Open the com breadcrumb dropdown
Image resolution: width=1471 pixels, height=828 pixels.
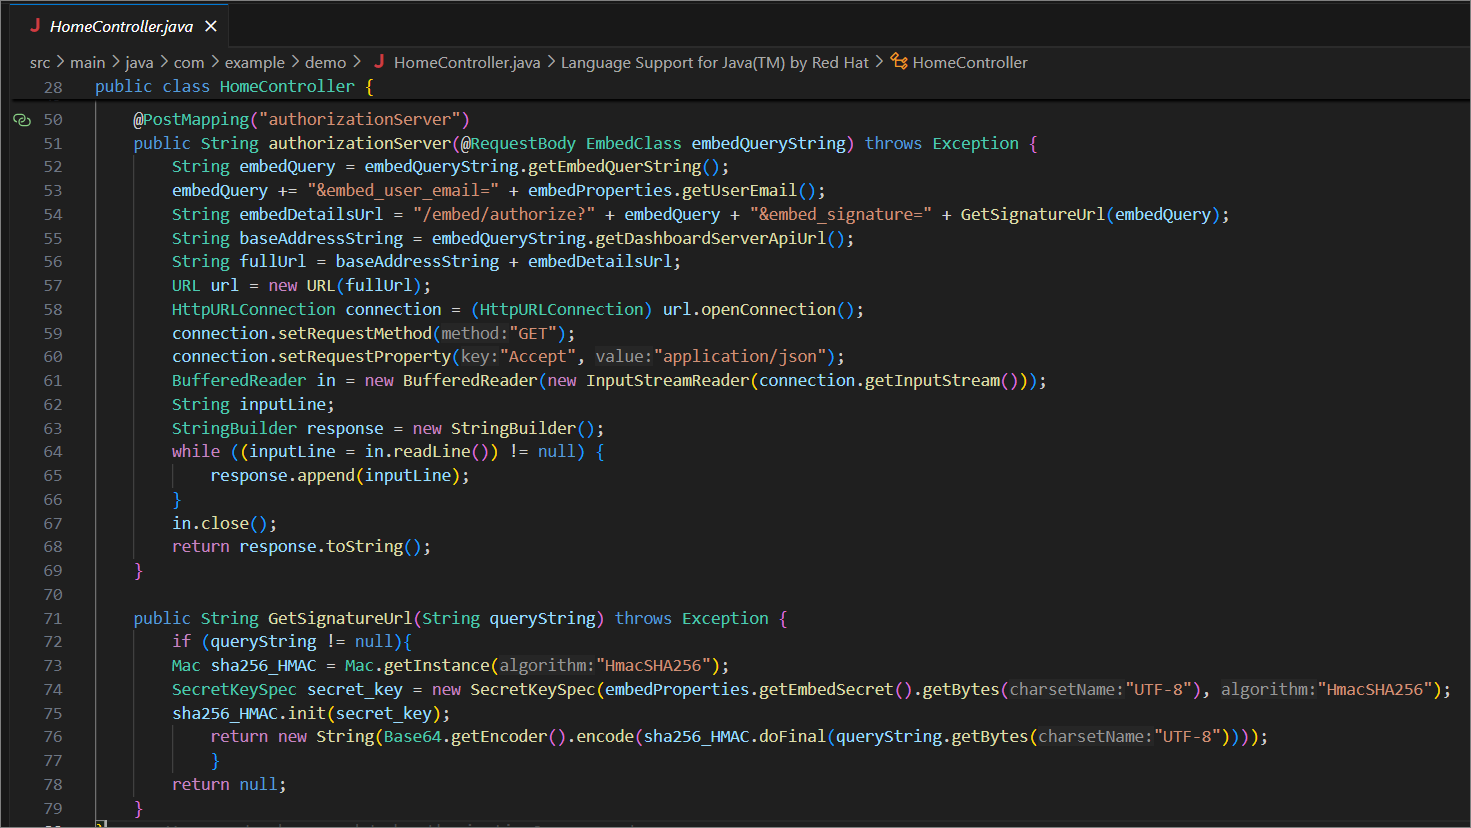pos(189,62)
